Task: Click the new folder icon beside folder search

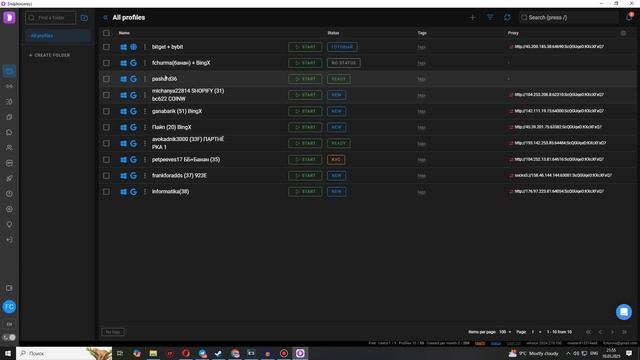Action: point(84,18)
